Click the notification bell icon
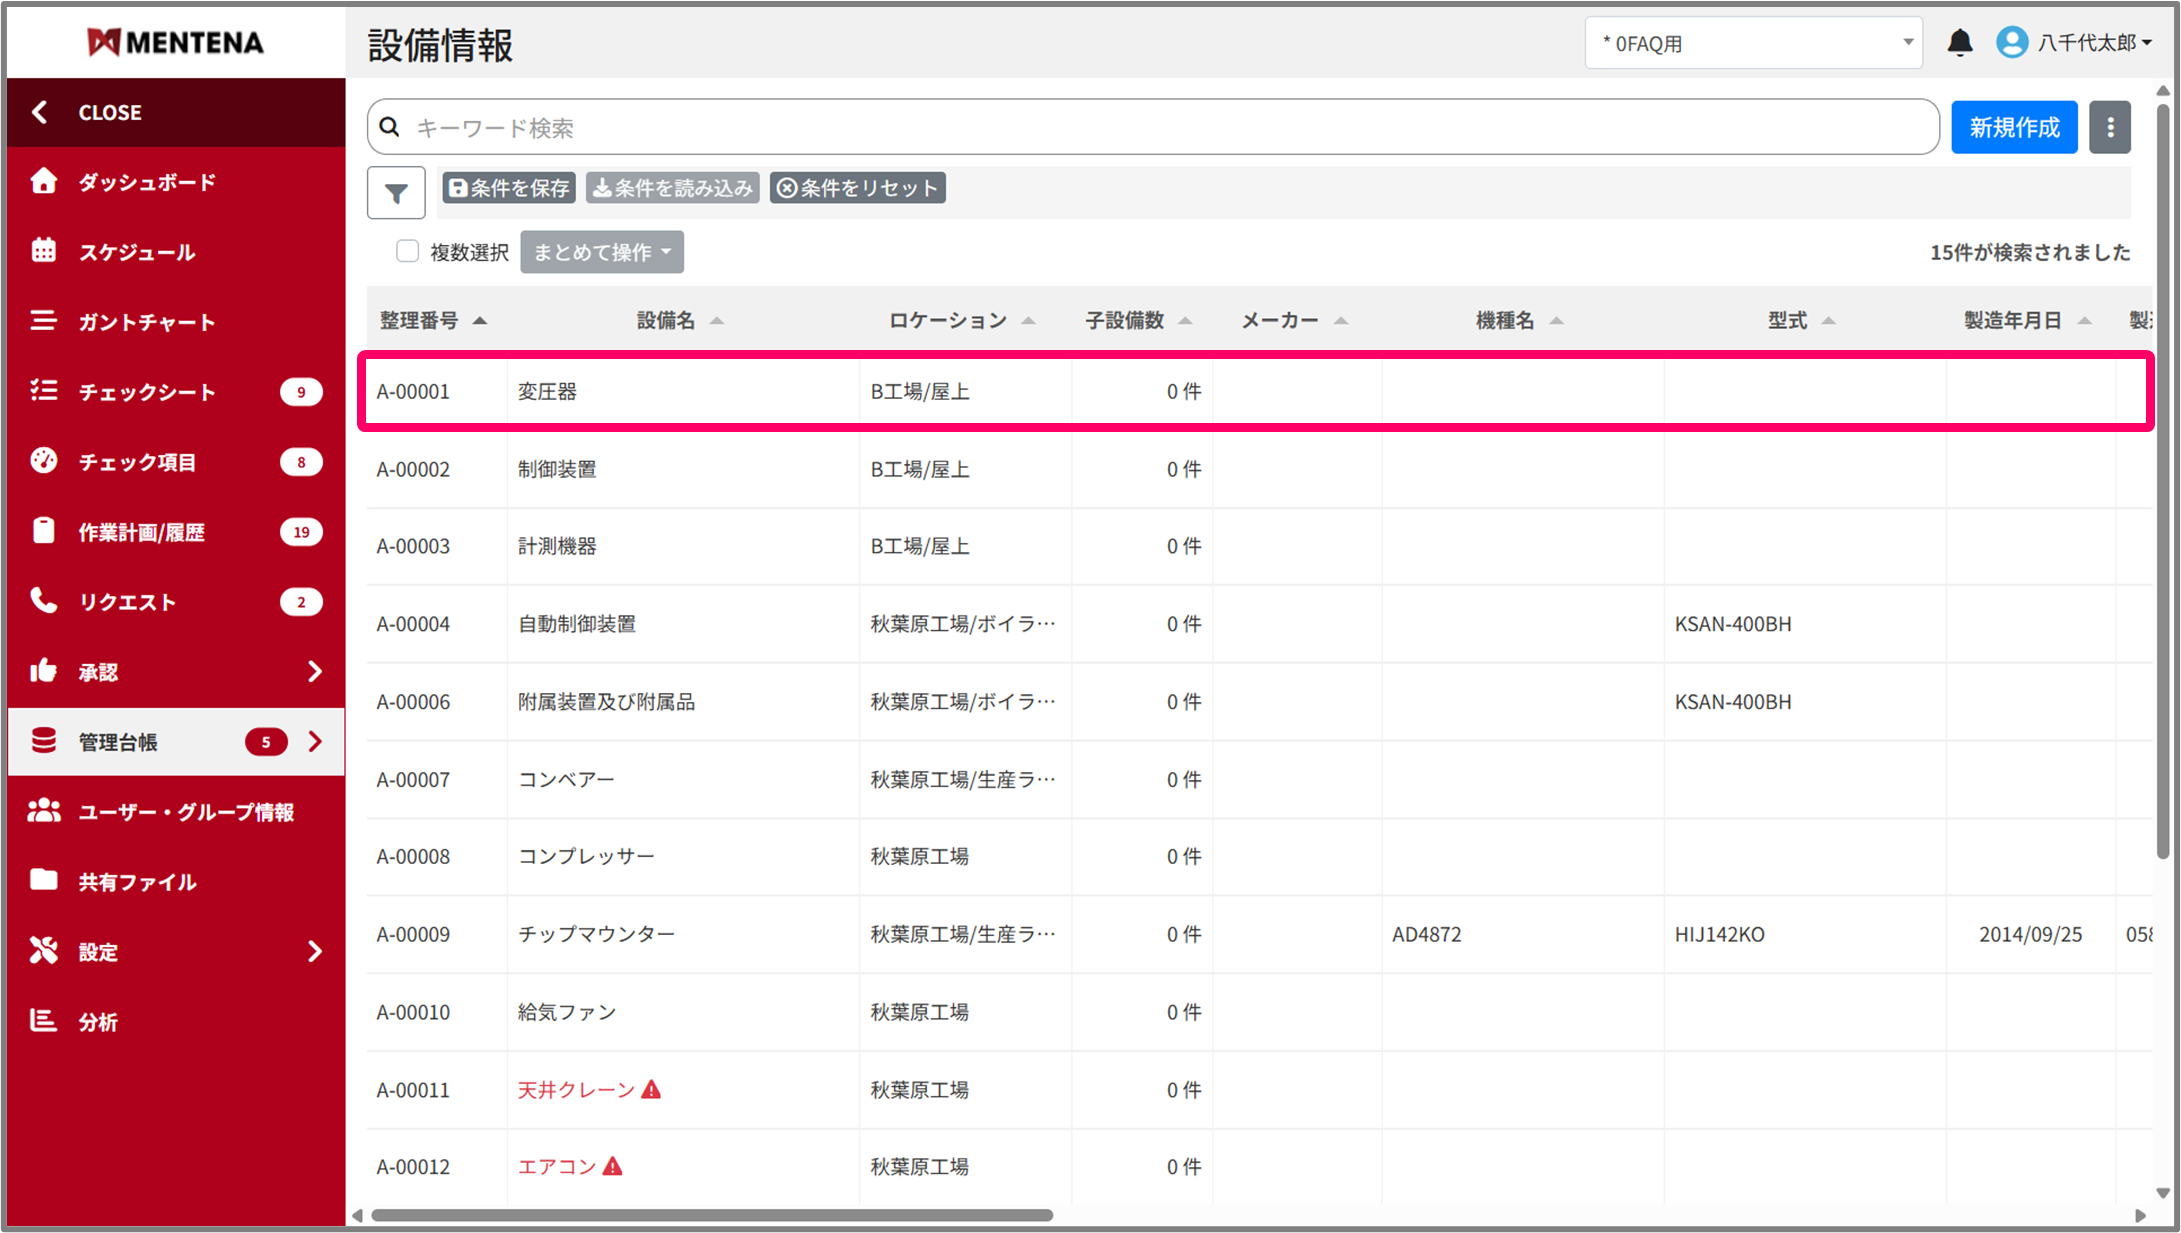This screenshot has height=1233, width=2181. coord(1960,43)
